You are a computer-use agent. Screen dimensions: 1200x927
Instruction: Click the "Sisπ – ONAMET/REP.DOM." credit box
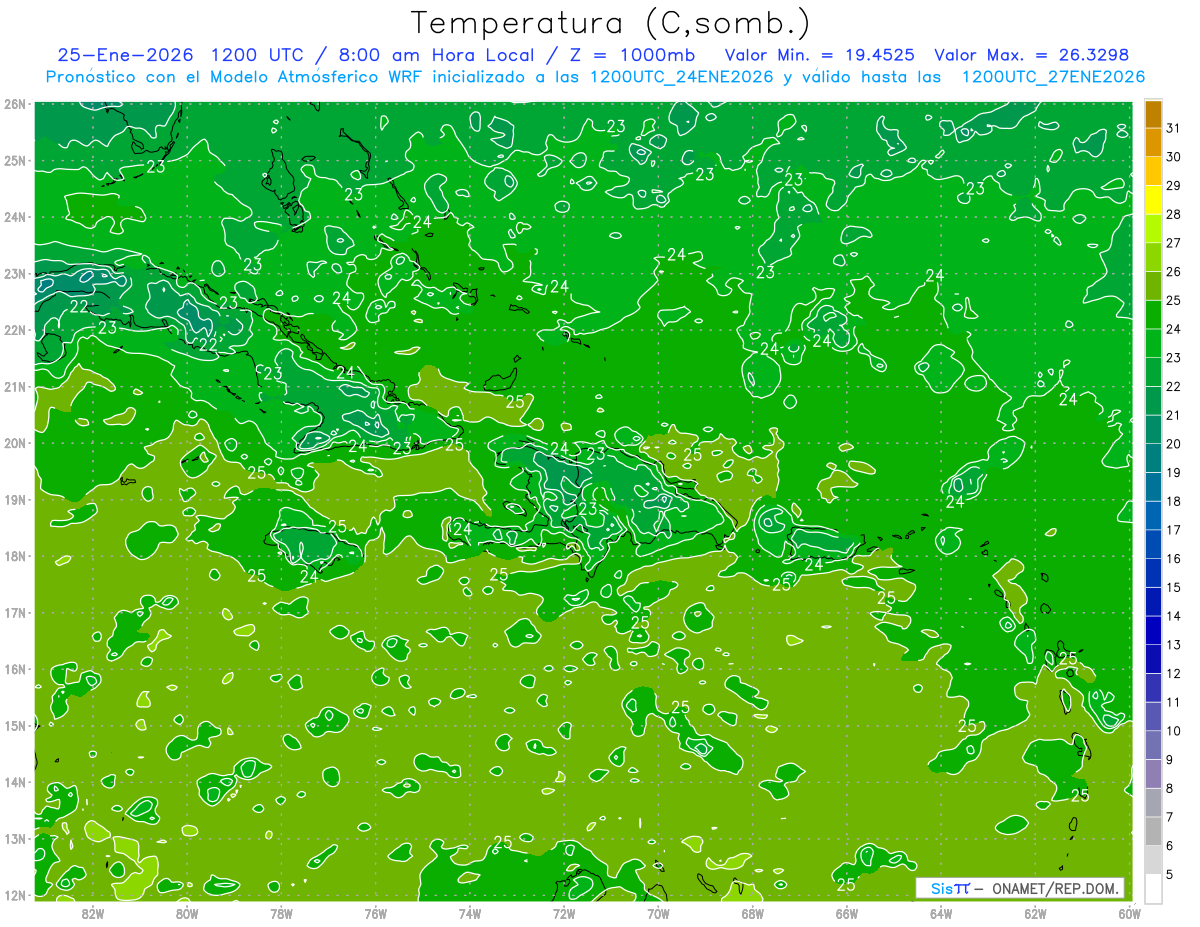1020,888
